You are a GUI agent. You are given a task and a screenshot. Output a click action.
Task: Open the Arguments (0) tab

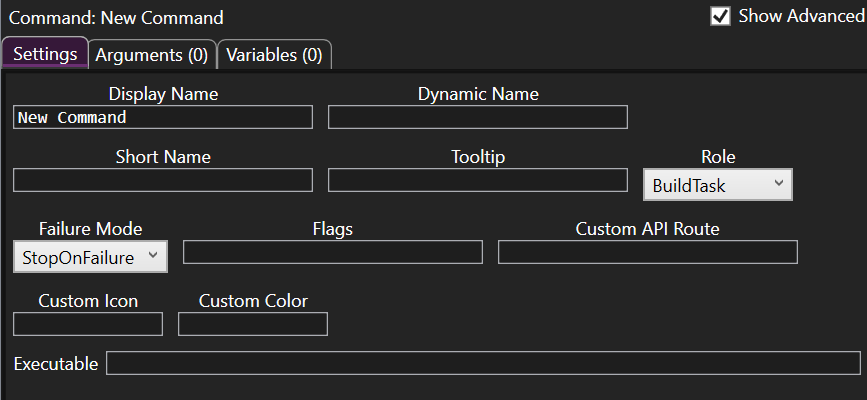tap(152, 55)
